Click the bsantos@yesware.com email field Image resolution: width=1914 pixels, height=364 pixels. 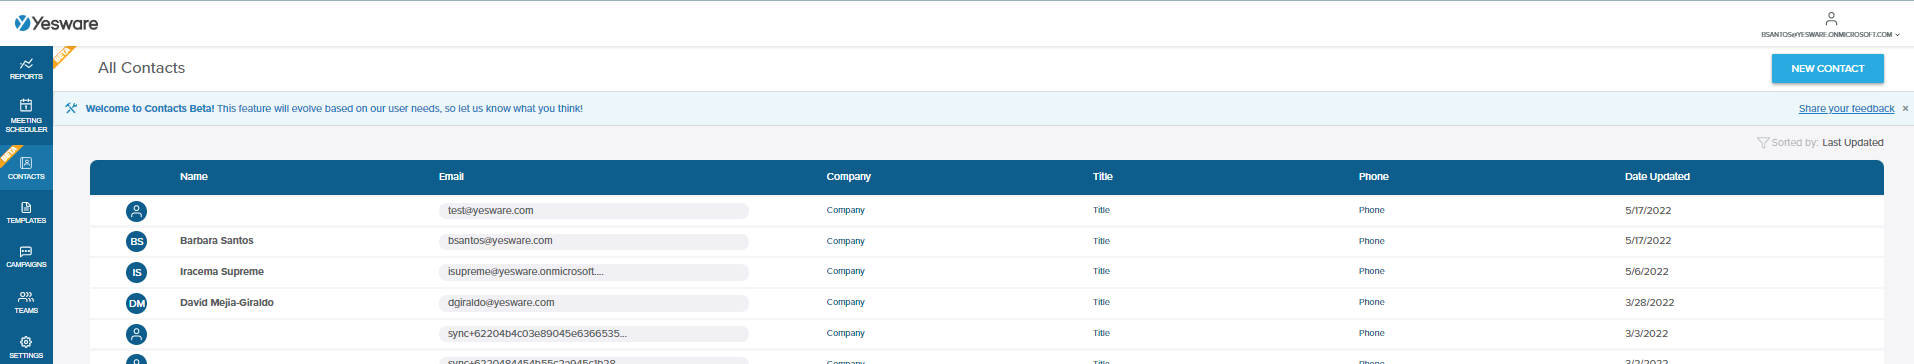coord(594,241)
